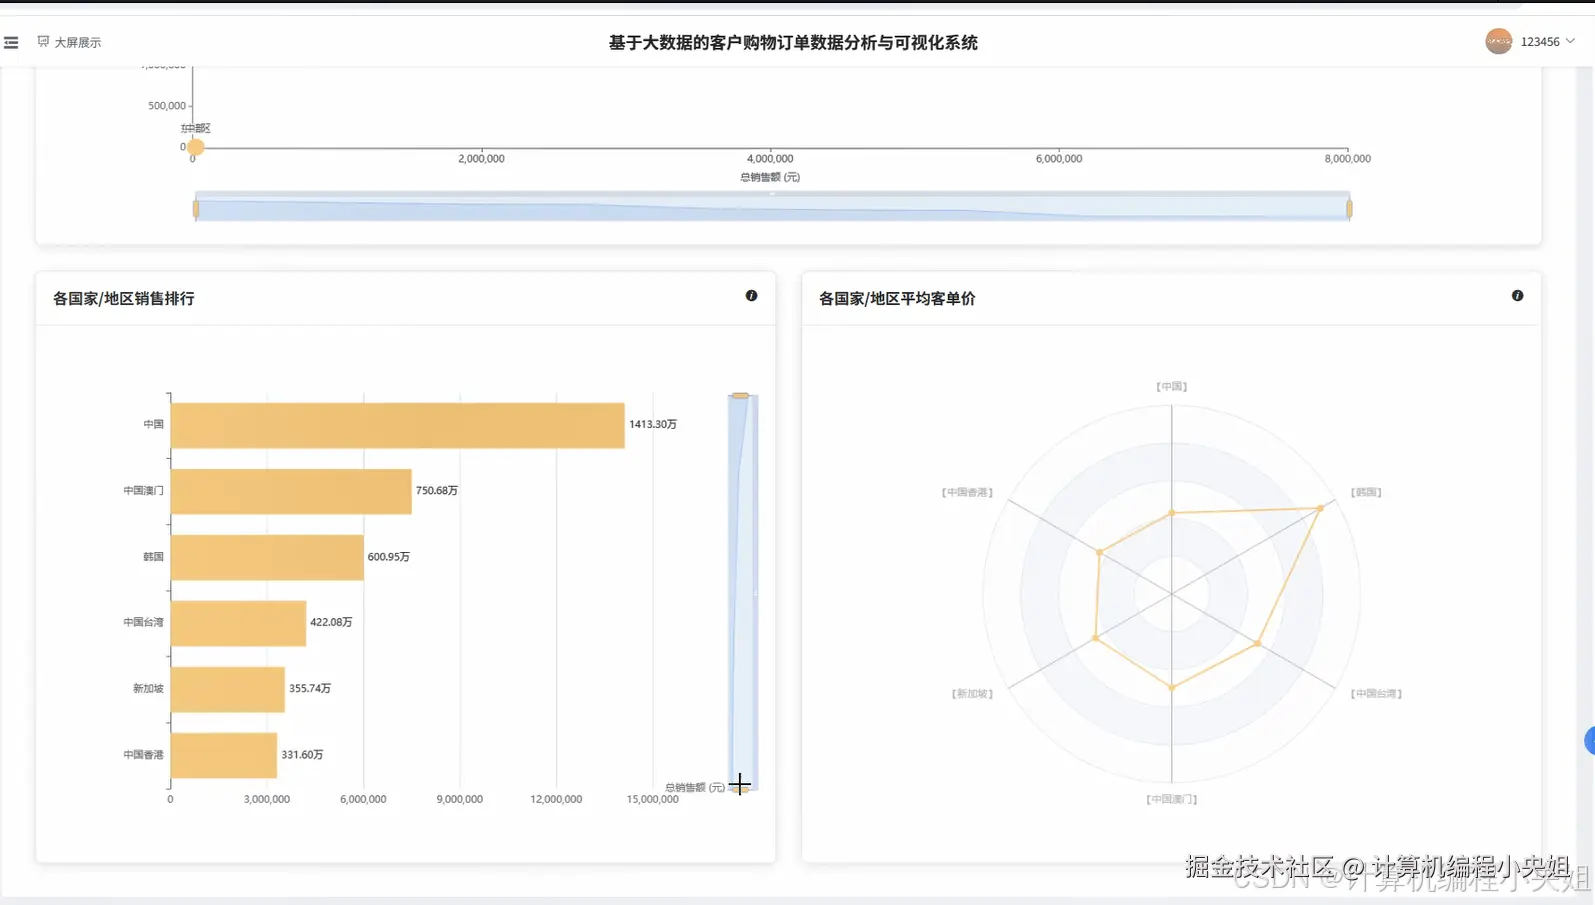
Task: Click the radar data point toward 韩国
Action: tap(1320, 509)
